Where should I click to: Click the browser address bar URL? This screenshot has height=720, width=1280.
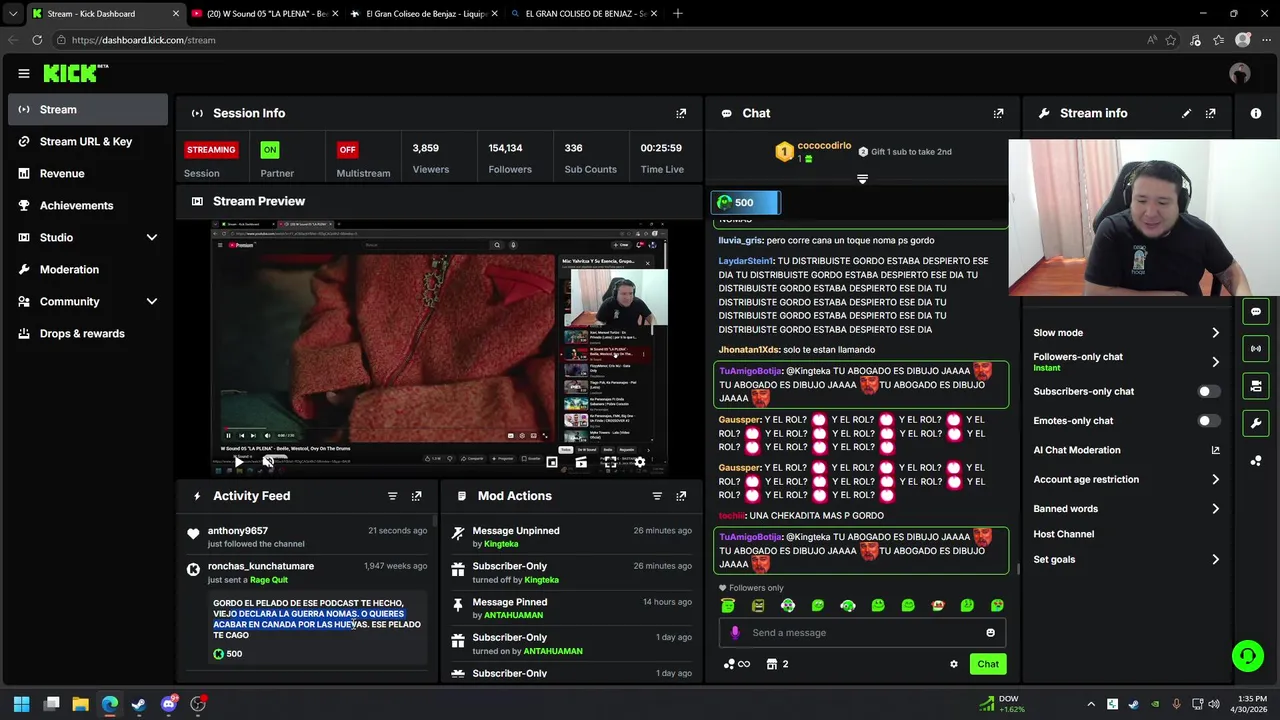tap(144, 40)
